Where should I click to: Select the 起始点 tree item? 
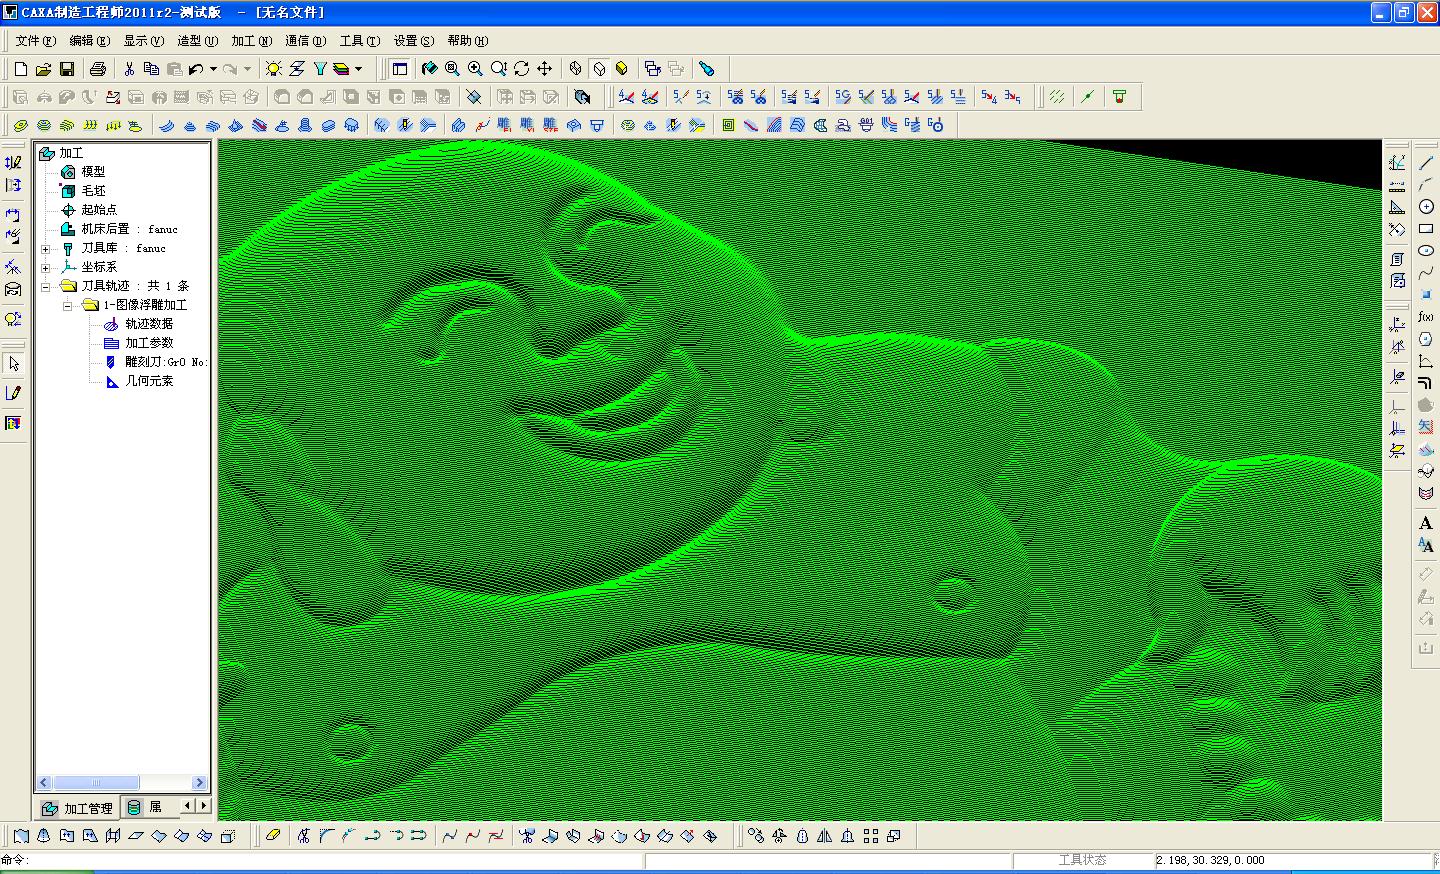pyautogui.click(x=99, y=210)
